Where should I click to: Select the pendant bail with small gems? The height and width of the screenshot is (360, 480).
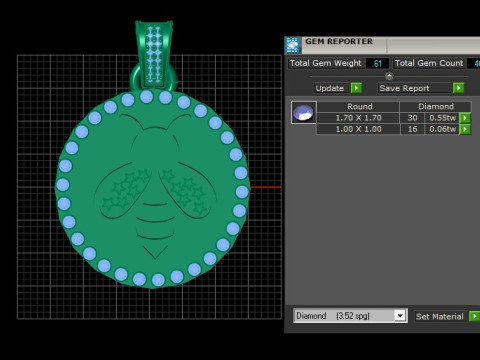[x=154, y=55]
